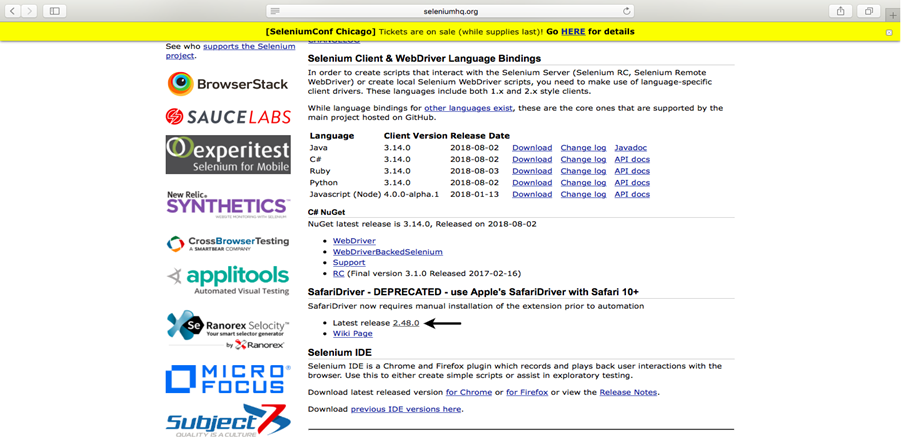This screenshot has width=901, height=442.
Task: Reload the page with the refresh icon
Action: (x=627, y=11)
